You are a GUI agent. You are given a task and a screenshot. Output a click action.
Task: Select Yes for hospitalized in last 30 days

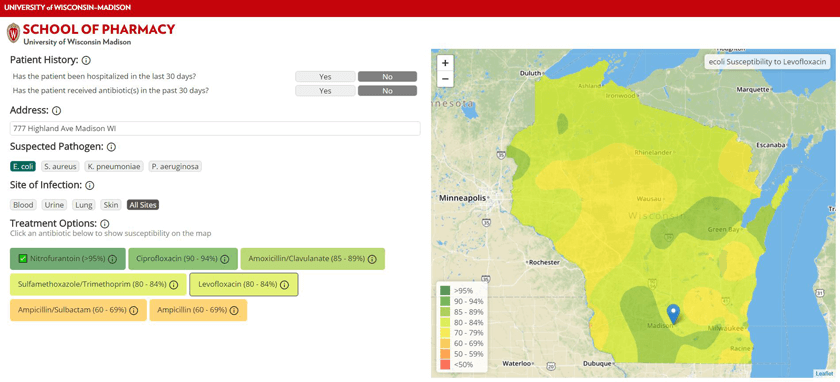[x=325, y=77]
